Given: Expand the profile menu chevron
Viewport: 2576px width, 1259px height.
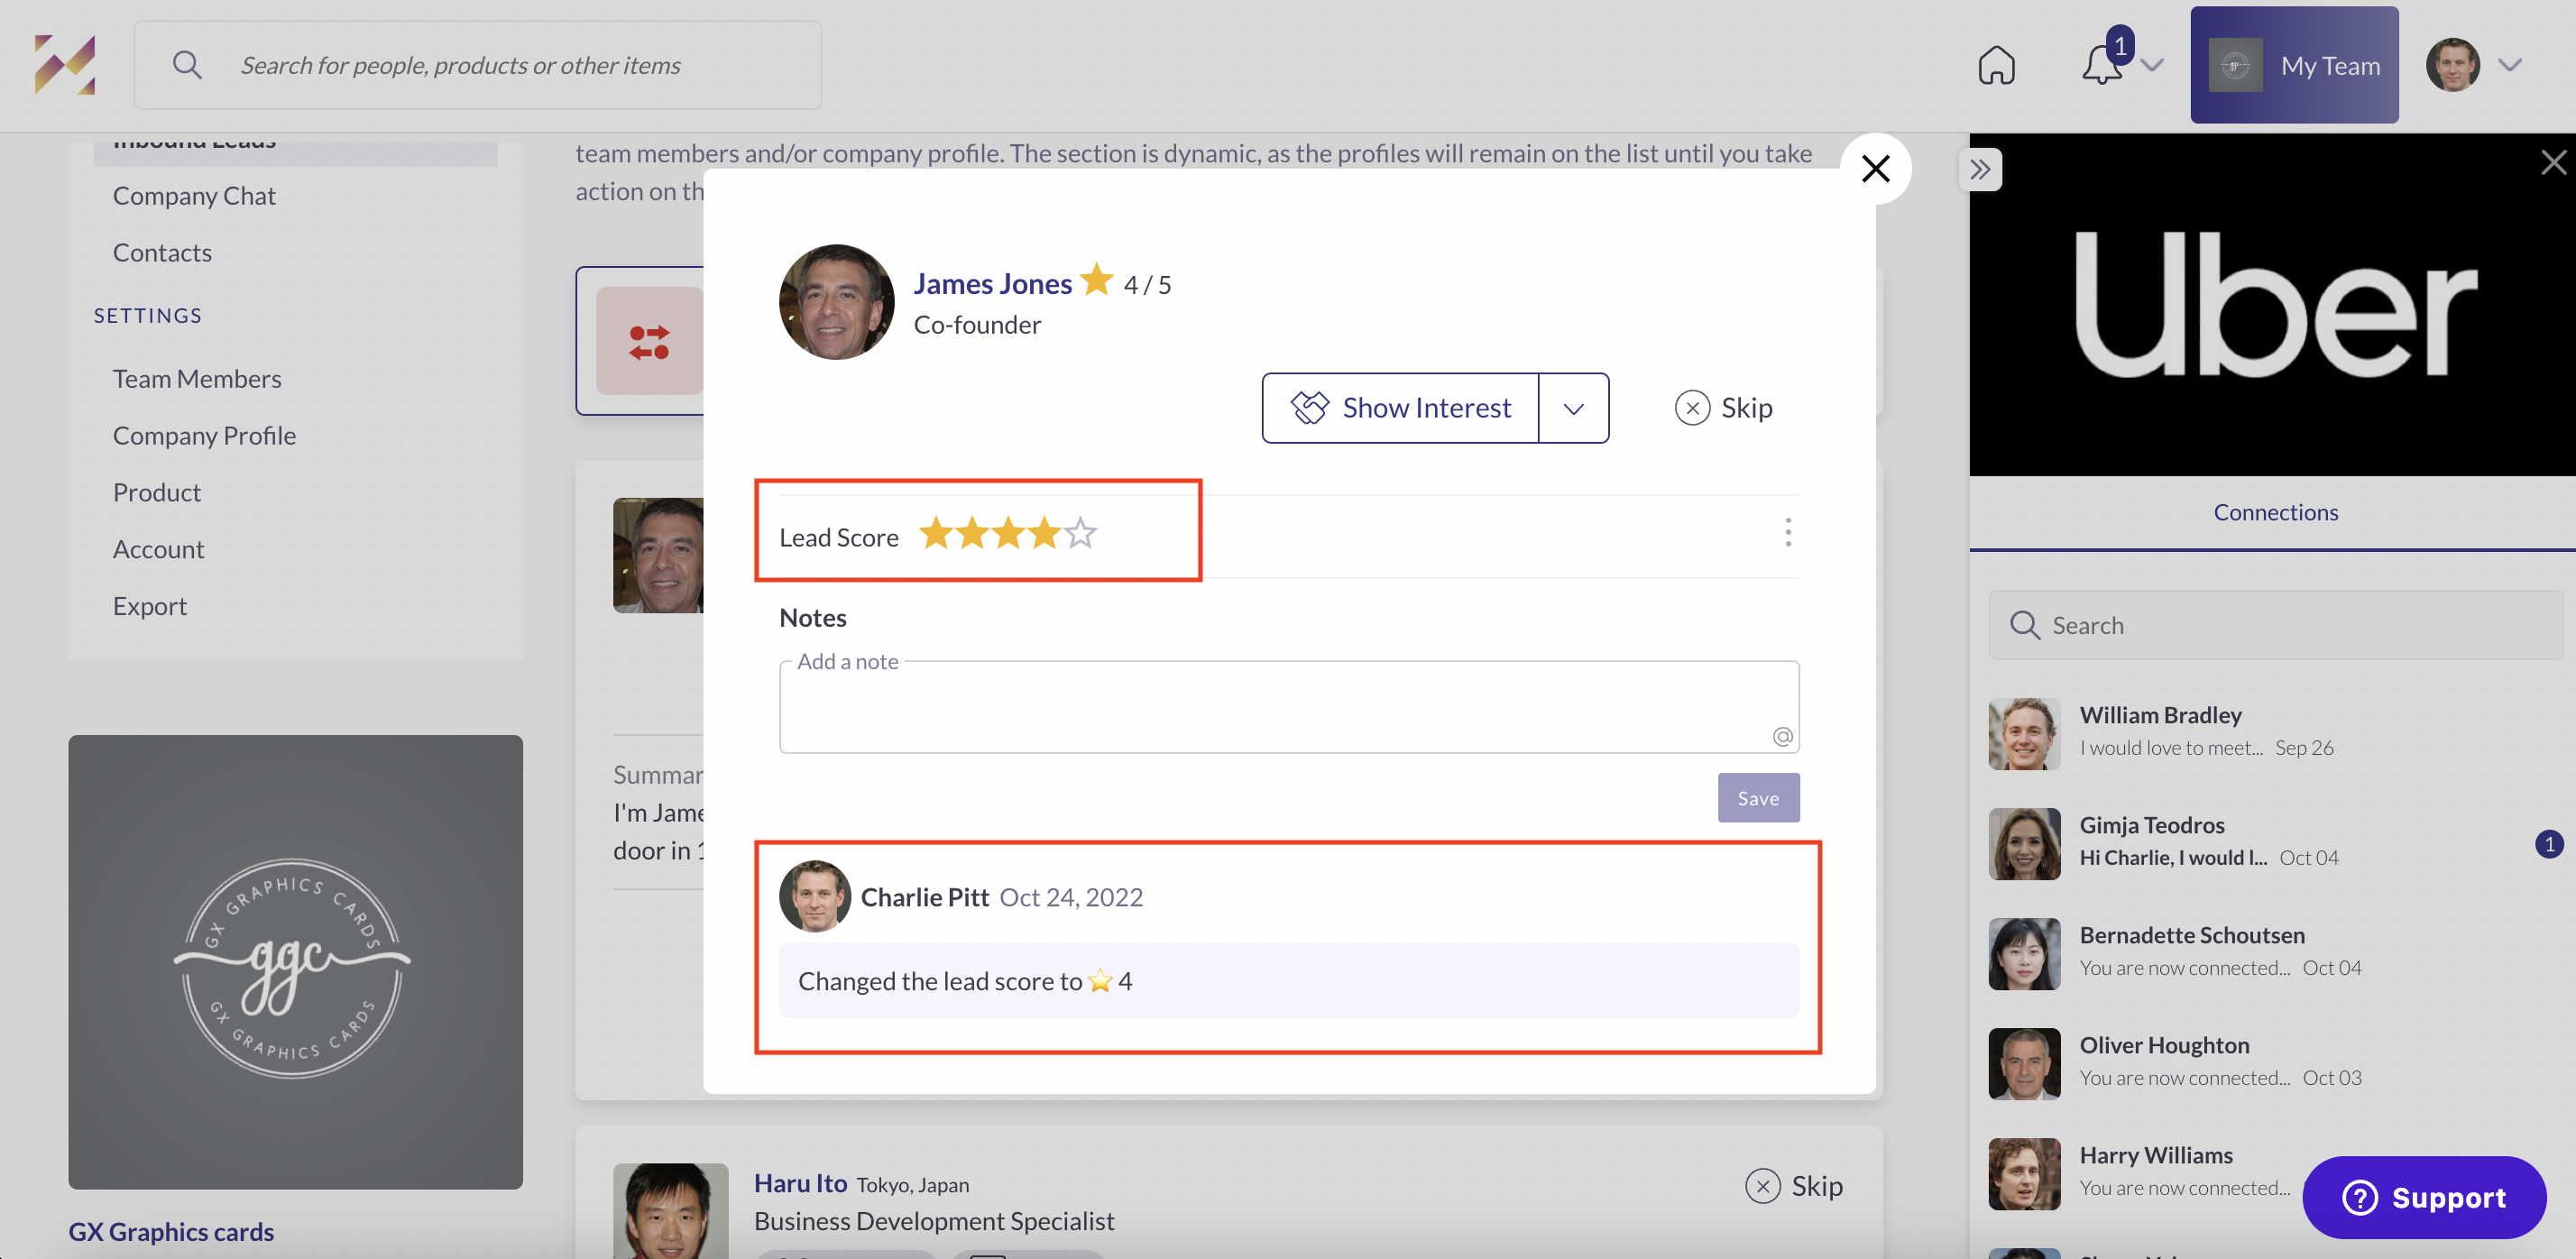Looking at the screenshot, I should (2509, 65).
